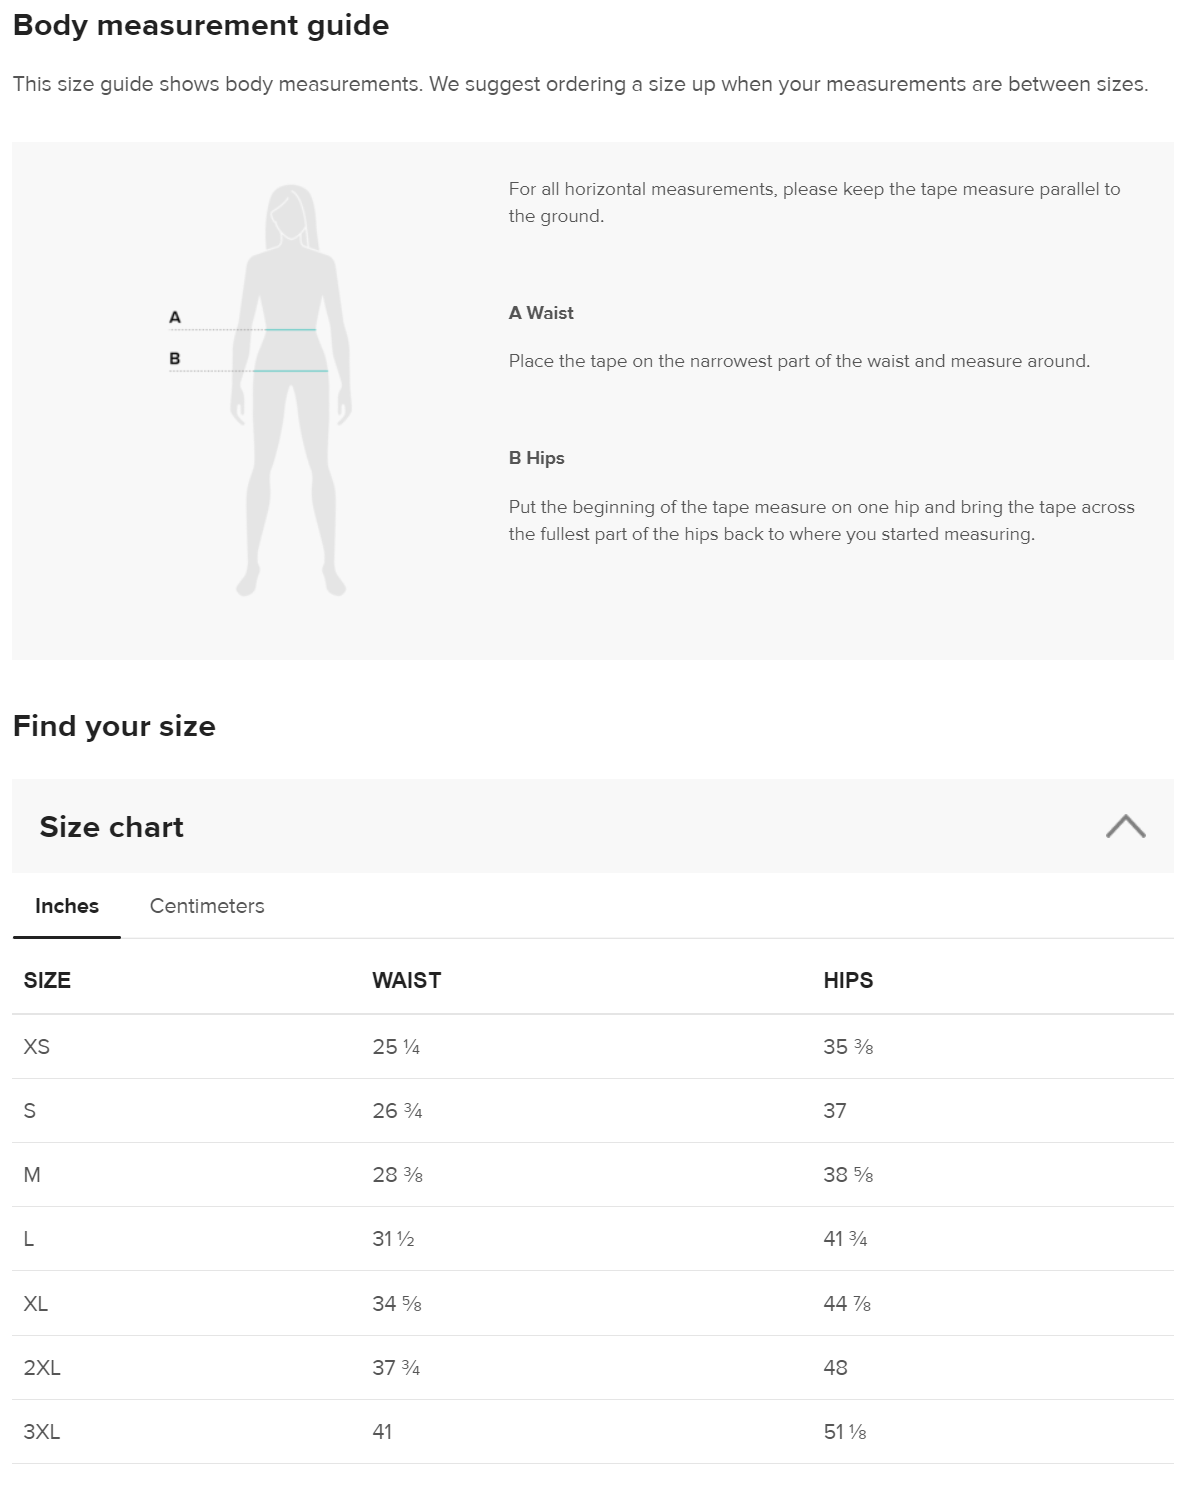
Task: Switch to the Centimeters tab
Action: [x=207, y=906]
